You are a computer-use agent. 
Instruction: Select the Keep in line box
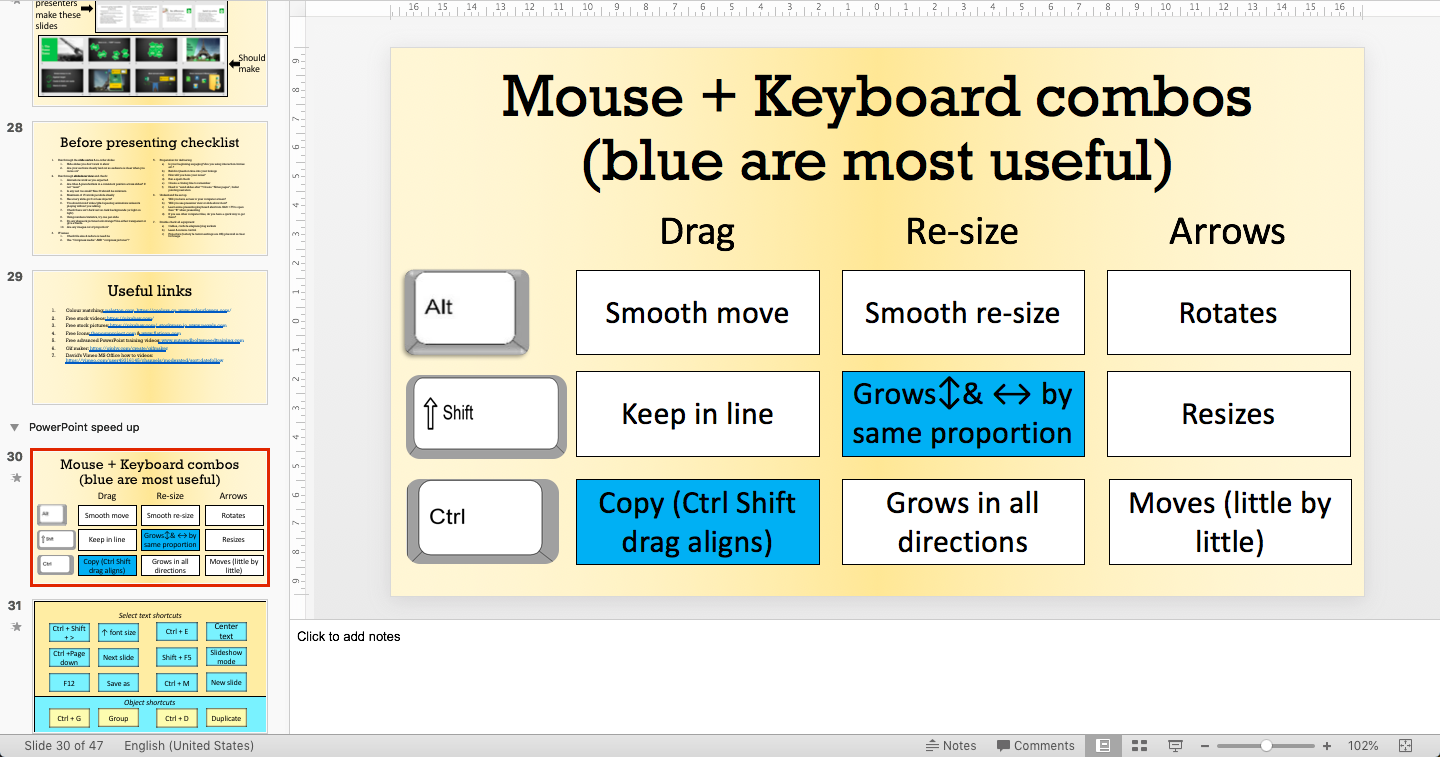[x=698, y=414]
